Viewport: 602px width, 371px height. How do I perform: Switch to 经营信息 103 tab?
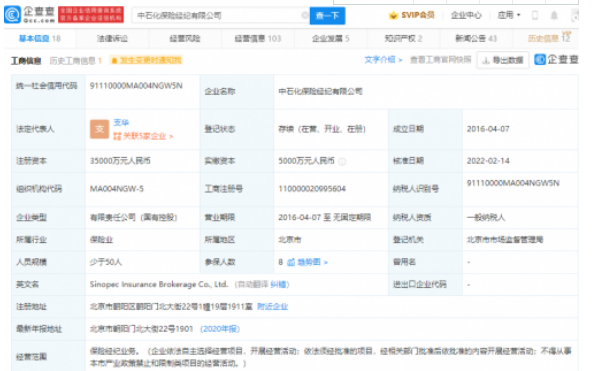[258, 38]
